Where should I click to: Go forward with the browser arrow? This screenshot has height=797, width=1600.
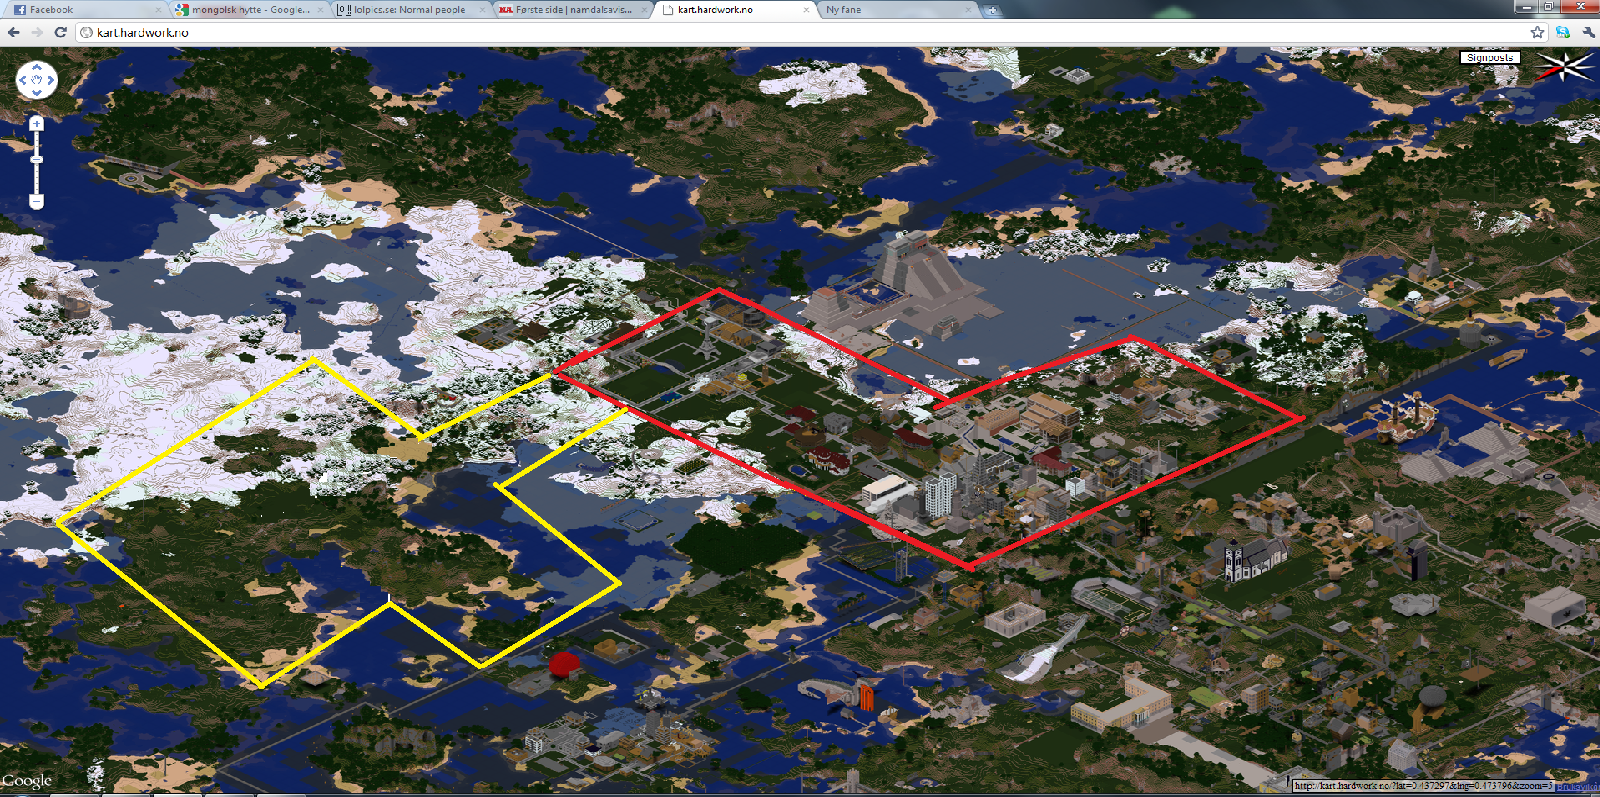coord(37,32)
